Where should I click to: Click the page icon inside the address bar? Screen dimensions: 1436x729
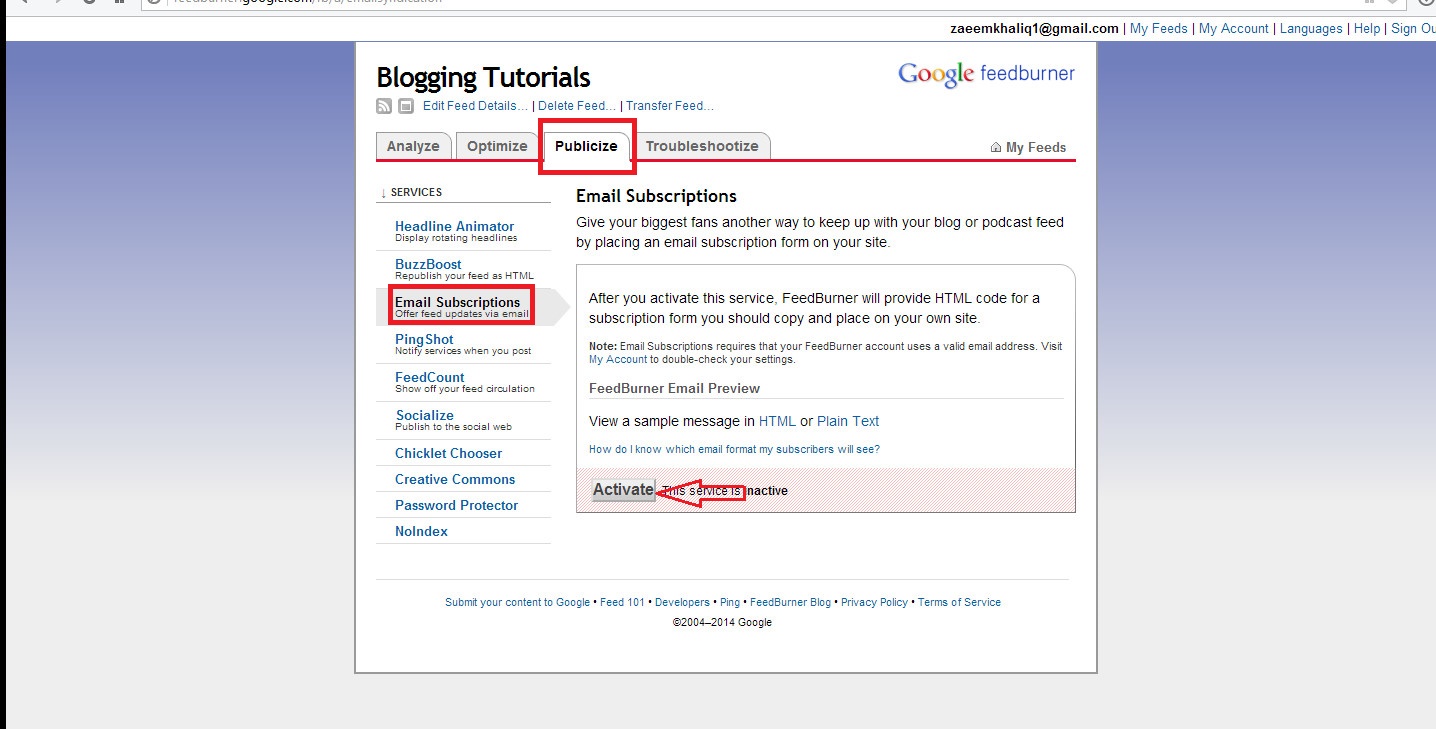tap(152, 3)
